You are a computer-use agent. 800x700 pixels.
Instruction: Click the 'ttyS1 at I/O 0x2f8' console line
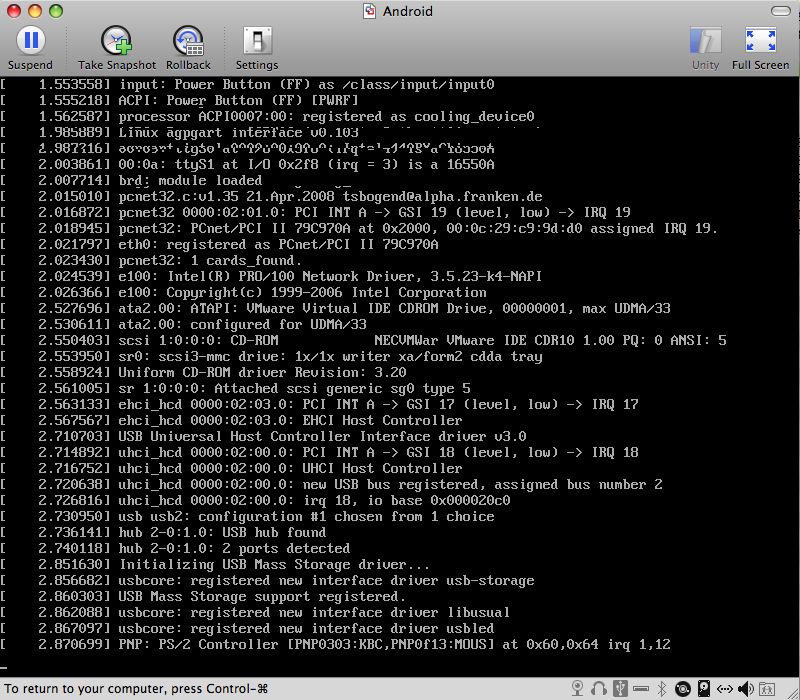point(307,164)
